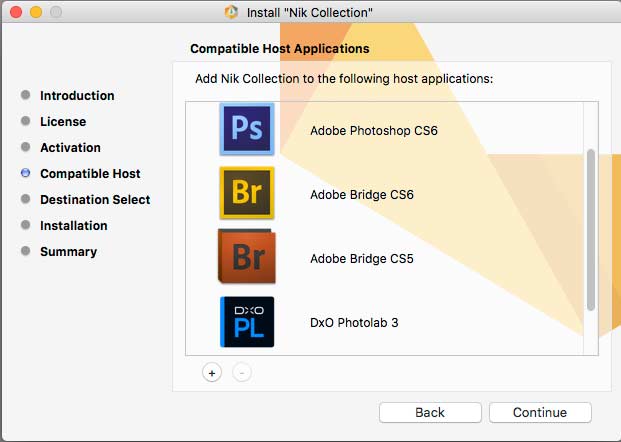
Task: Select the Adobe Bridge CS5 label
Action: tap(362, 259)
